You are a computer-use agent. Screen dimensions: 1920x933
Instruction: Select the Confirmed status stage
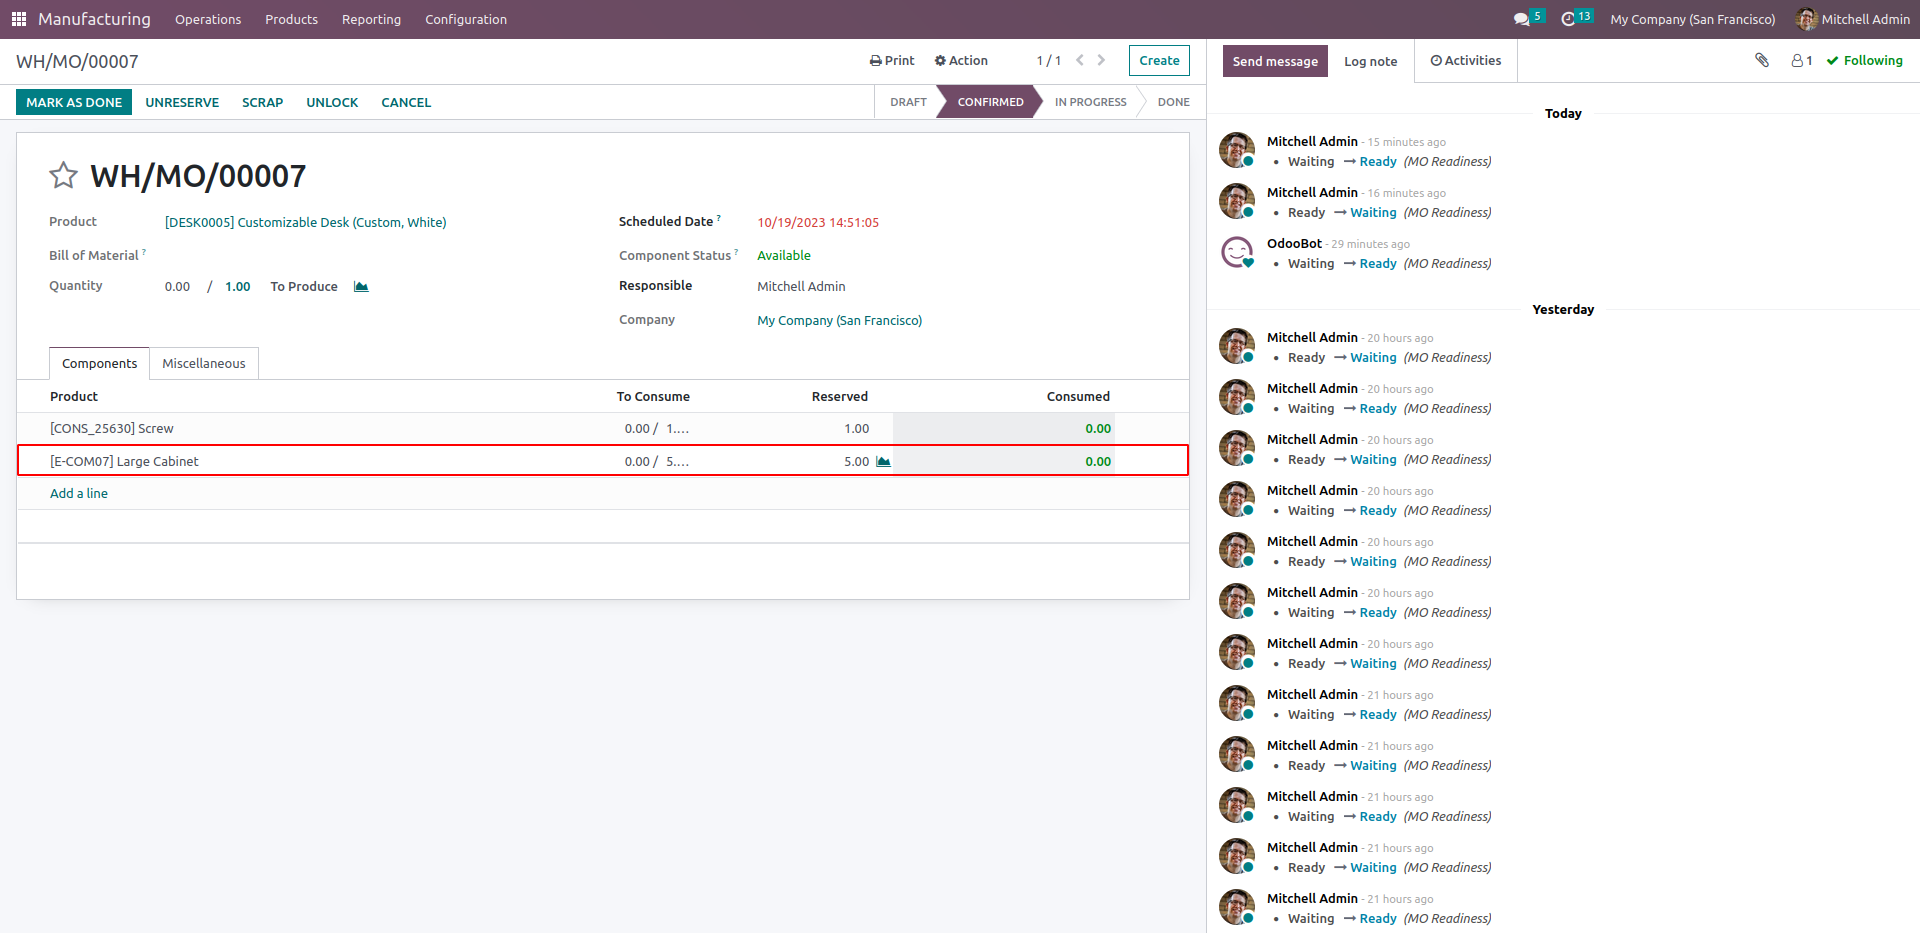(990, 102)
